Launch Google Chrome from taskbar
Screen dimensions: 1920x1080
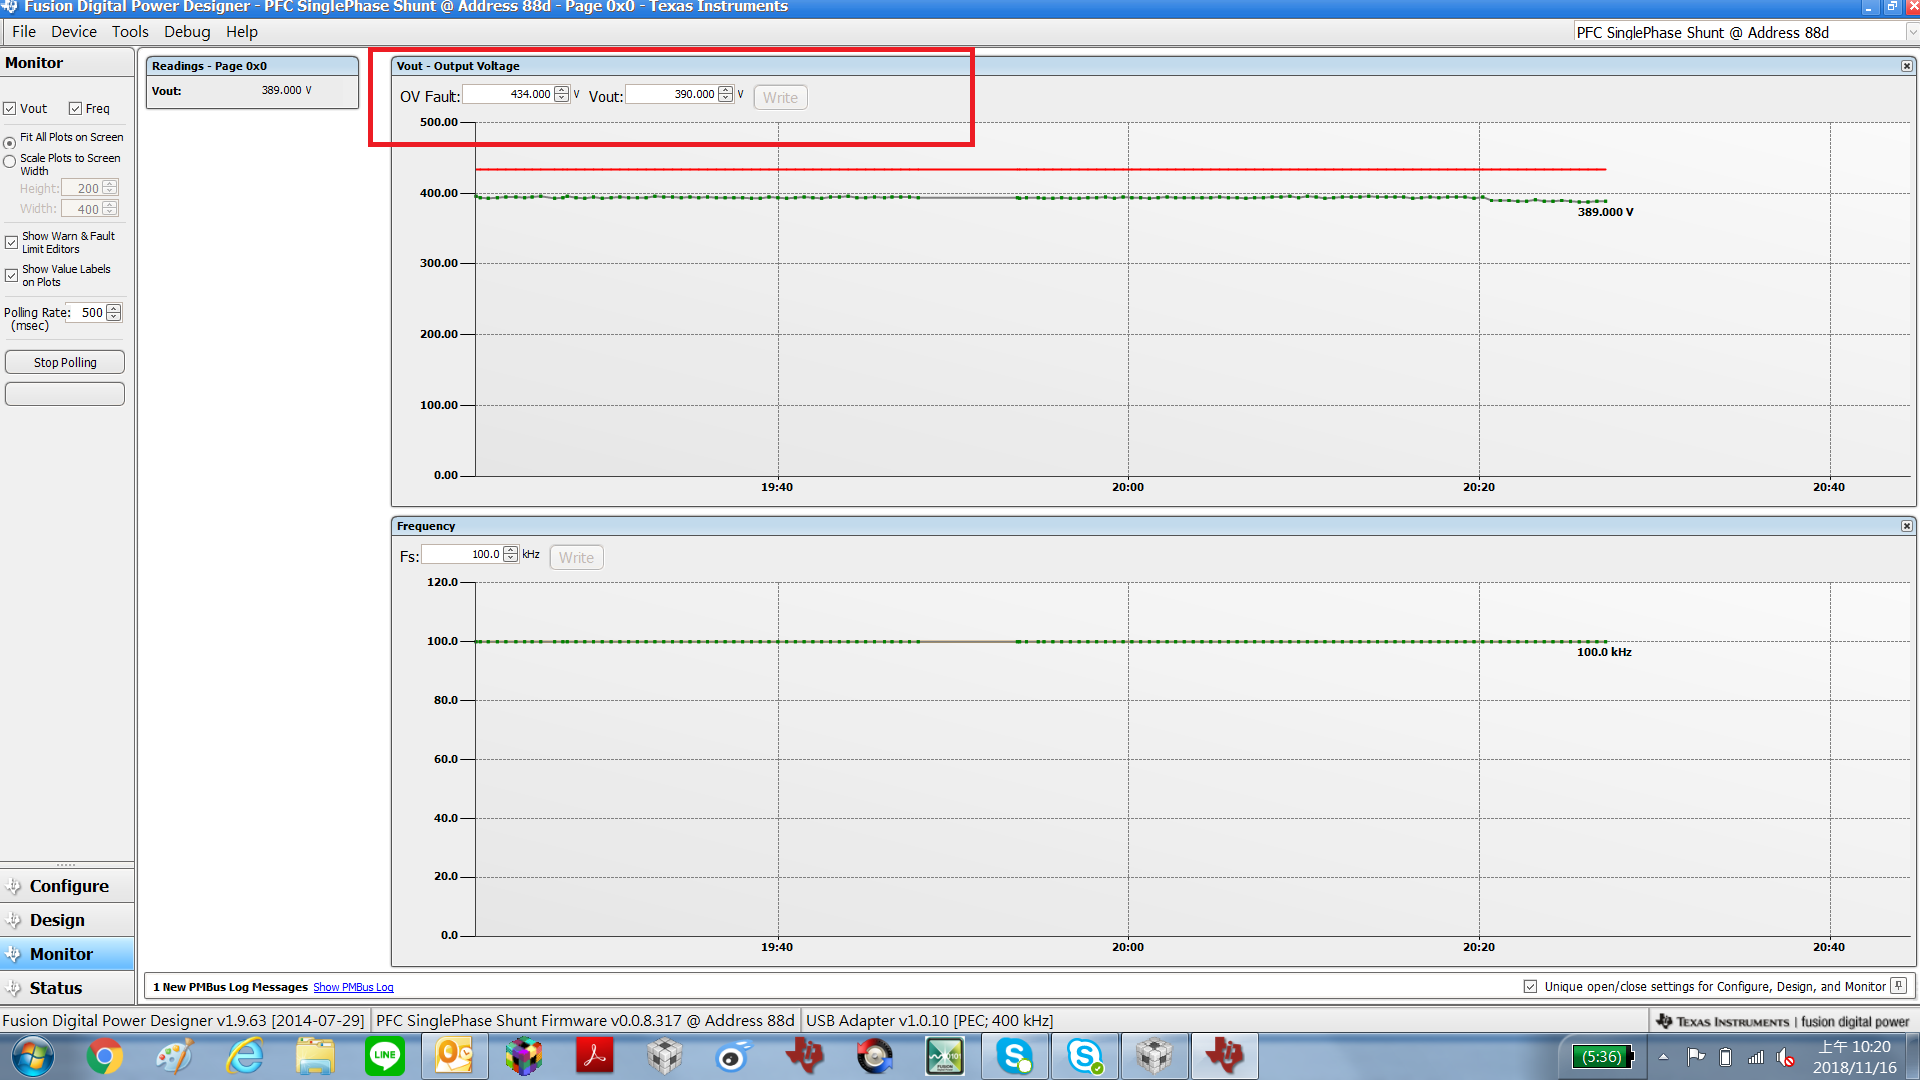[x=104, y=1057]
